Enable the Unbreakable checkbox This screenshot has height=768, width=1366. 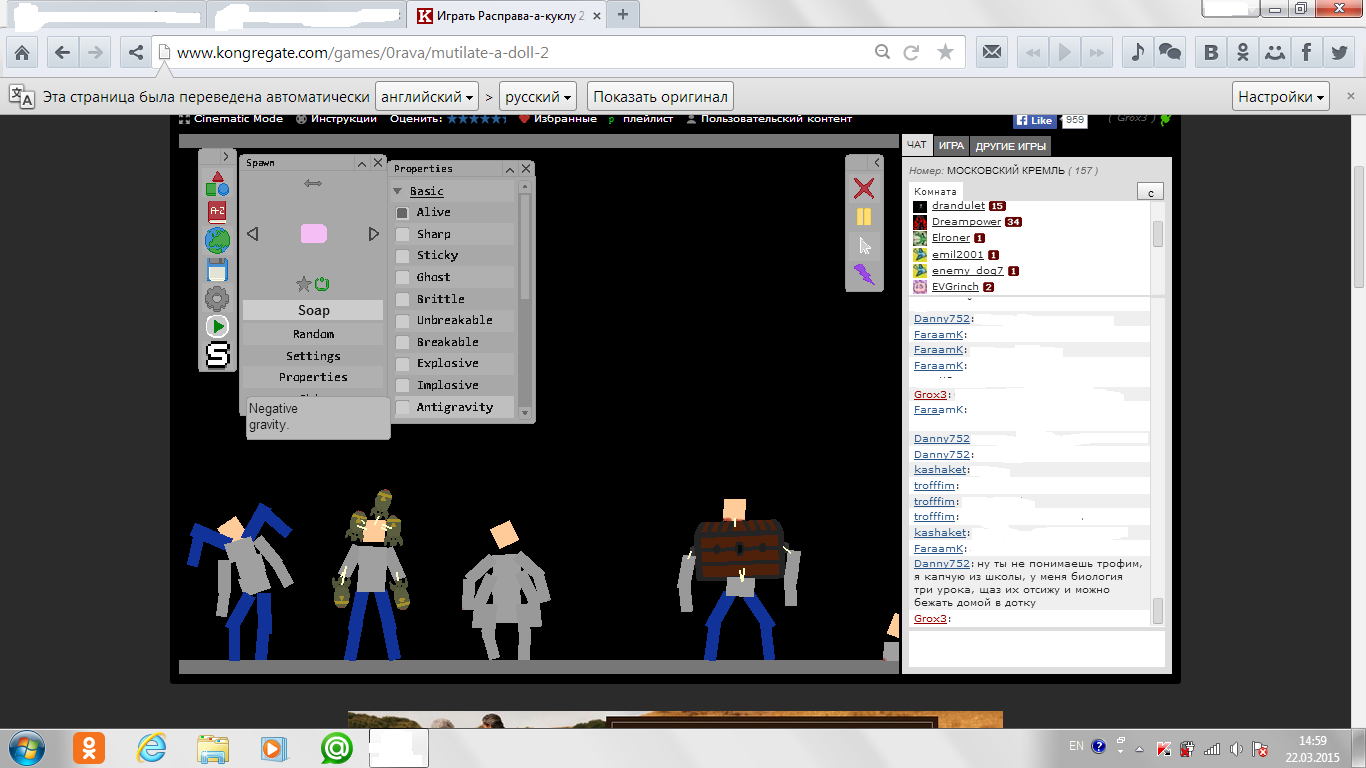point(402,321)
